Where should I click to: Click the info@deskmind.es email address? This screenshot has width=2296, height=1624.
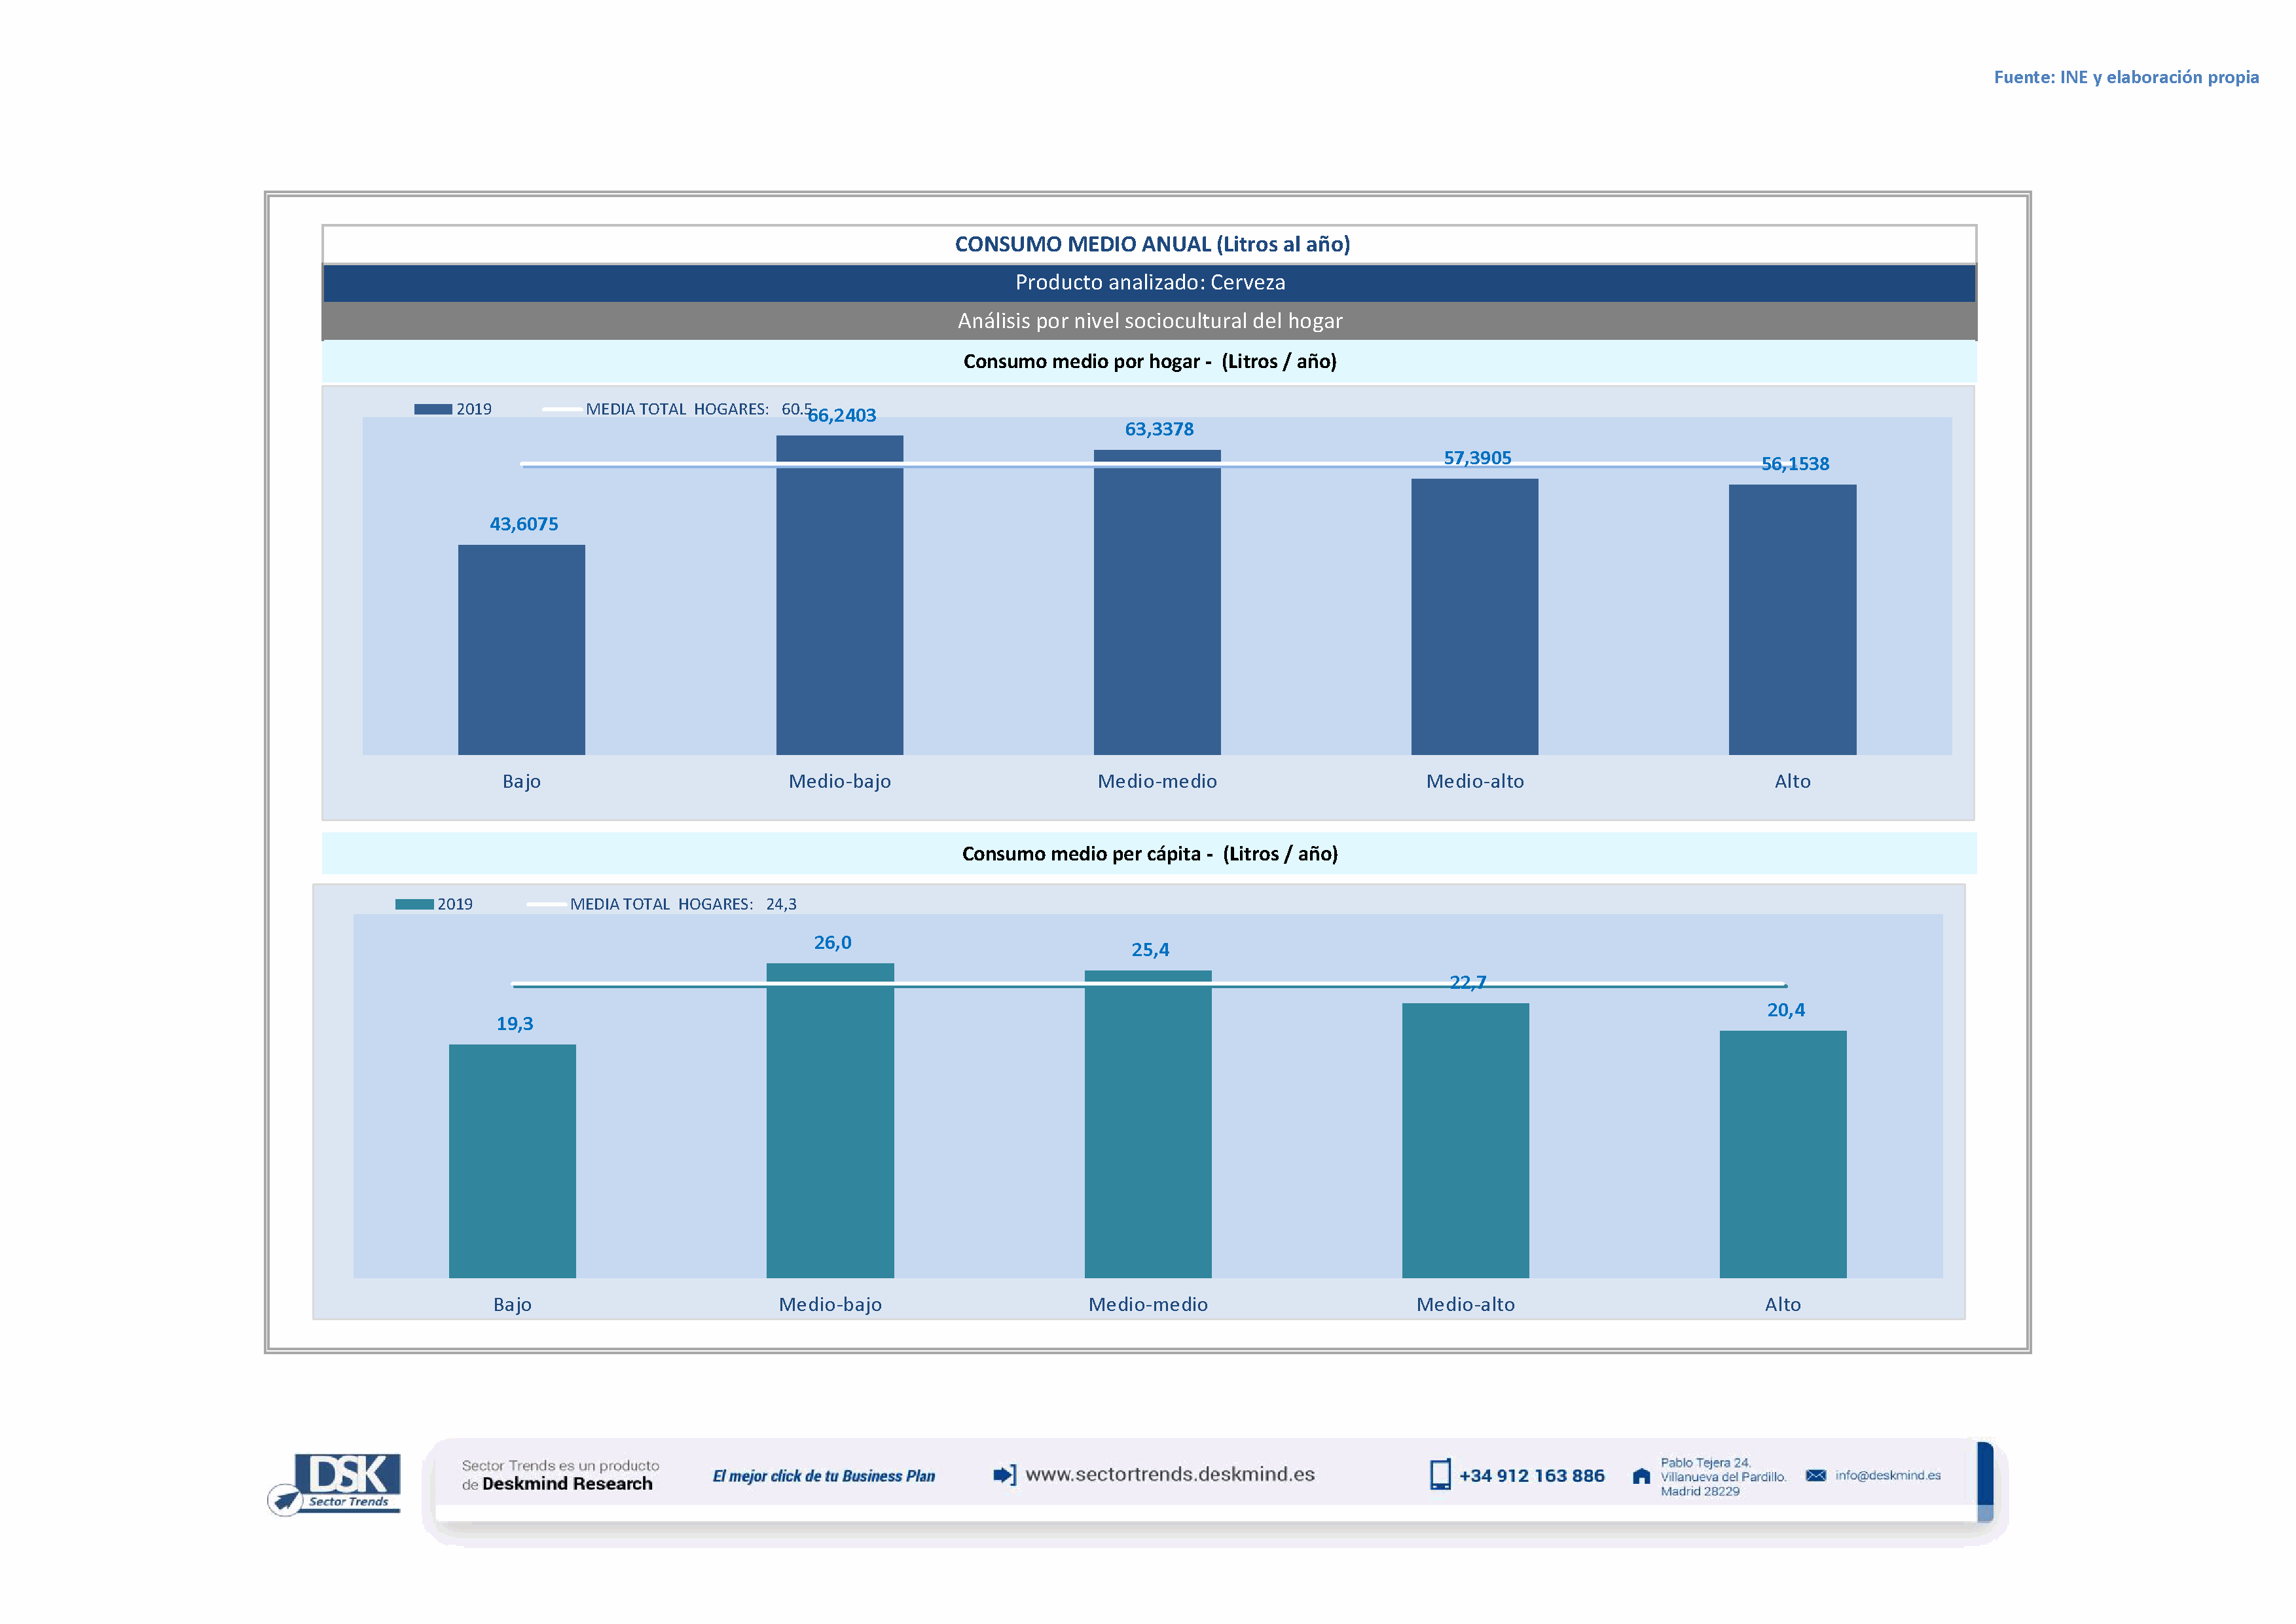[x=1888, y=1476]
